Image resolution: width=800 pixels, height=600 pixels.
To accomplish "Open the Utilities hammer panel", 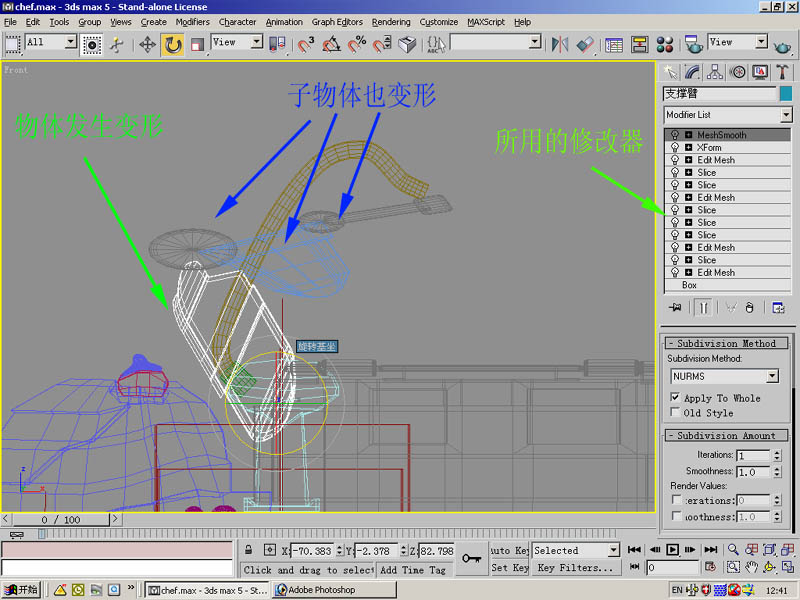I will click(782, 72).
